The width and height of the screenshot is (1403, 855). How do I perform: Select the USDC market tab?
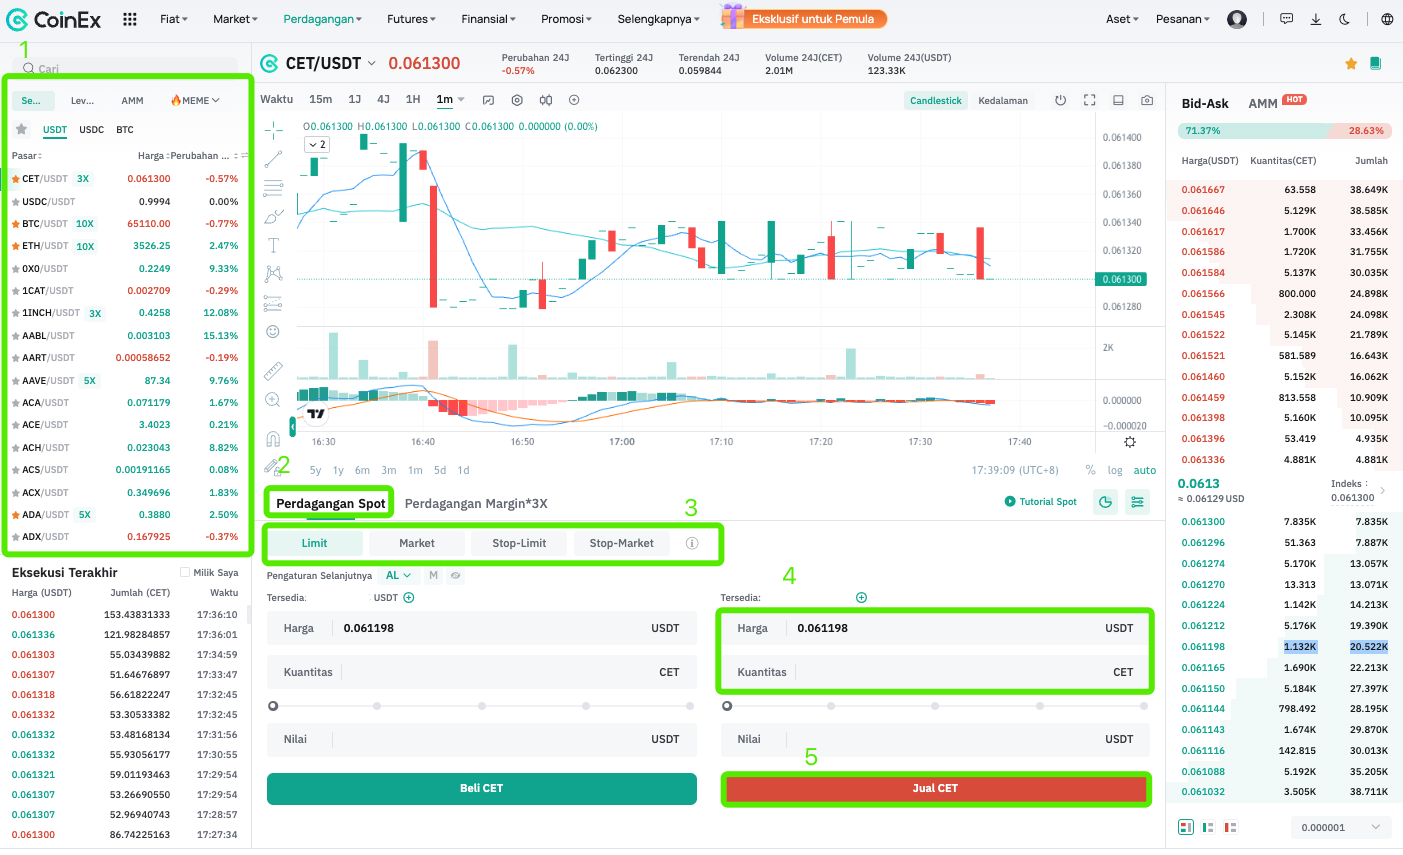coord(91,129)
